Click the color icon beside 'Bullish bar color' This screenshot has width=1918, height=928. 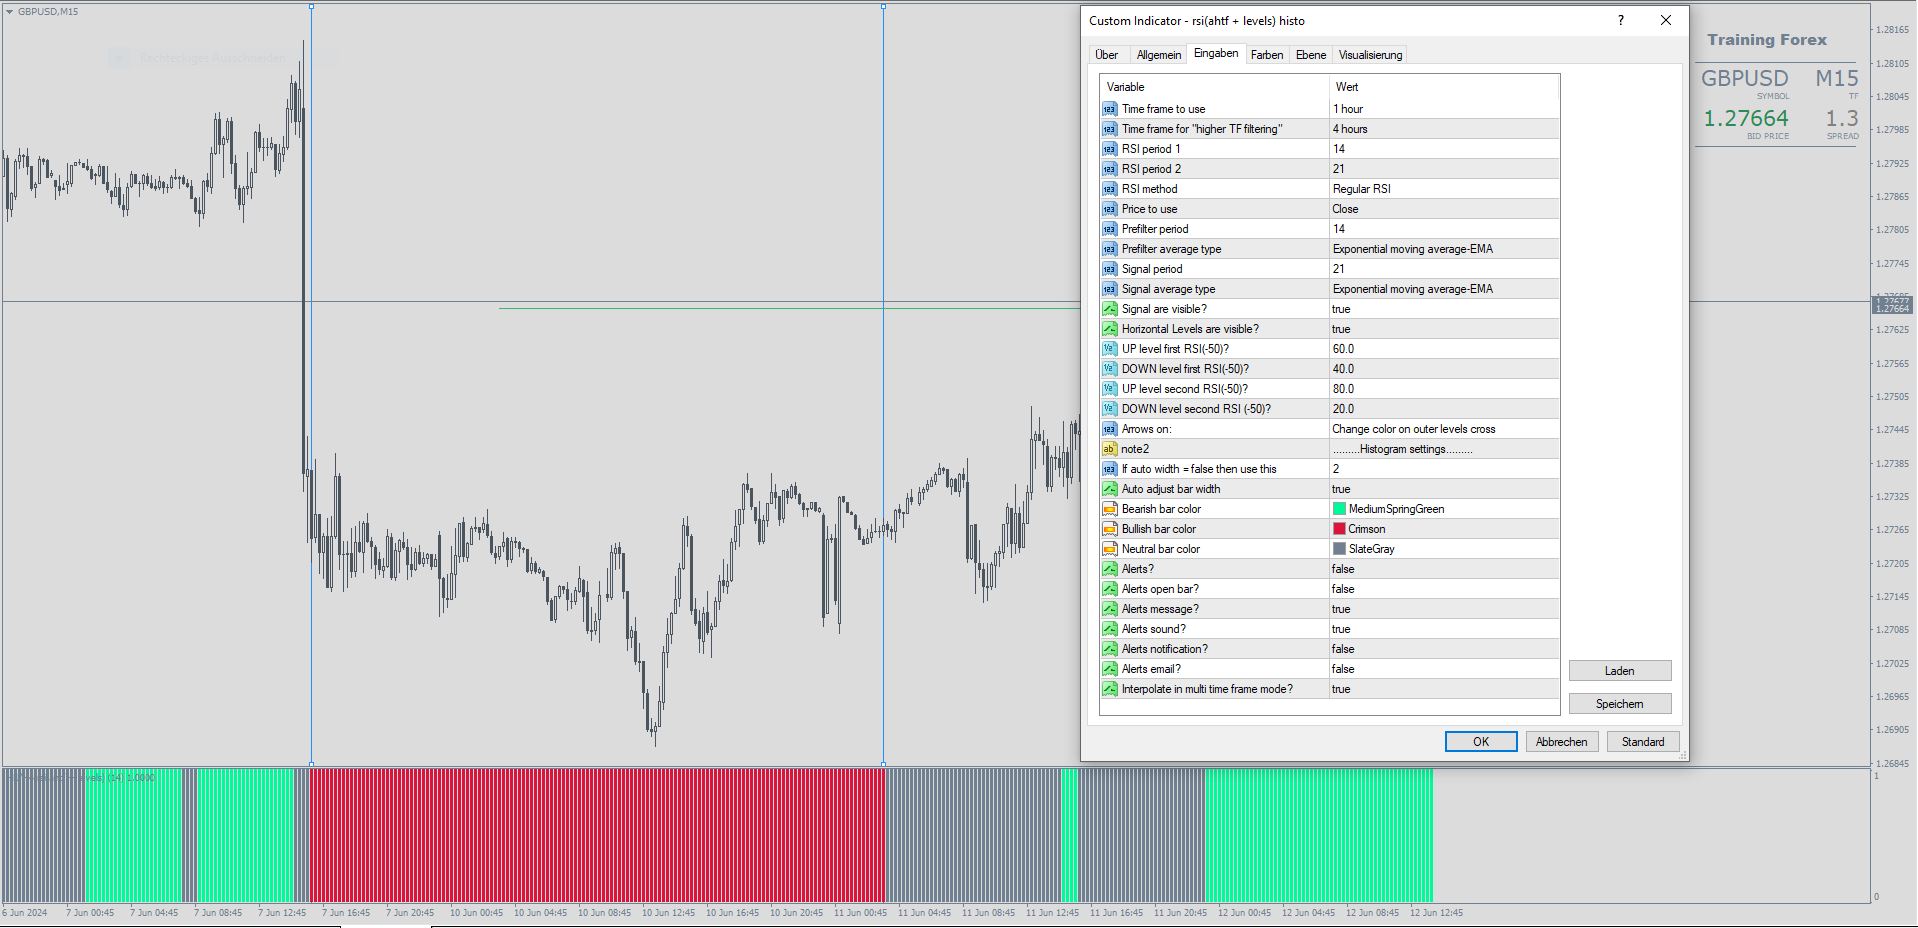click(1109, 529)
